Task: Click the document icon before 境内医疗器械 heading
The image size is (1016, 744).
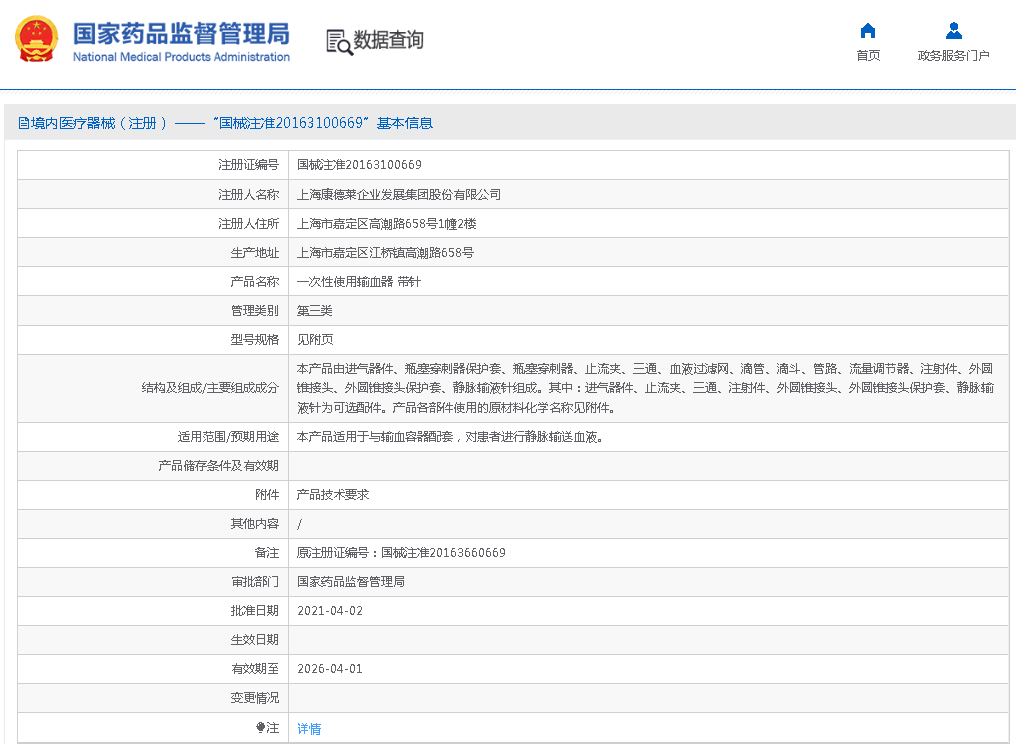Action: click(23, 123)
